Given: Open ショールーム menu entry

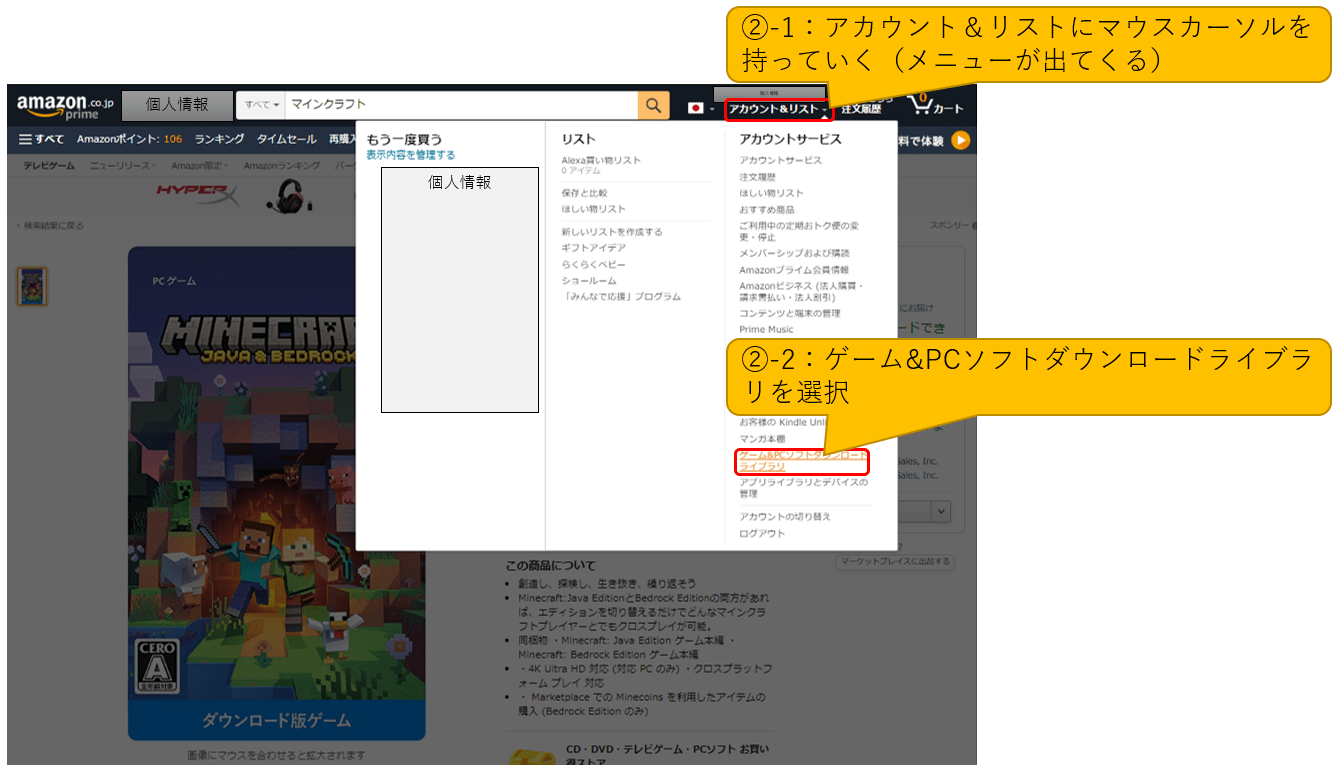Looking at the screenshot, I should coord(589,281).
